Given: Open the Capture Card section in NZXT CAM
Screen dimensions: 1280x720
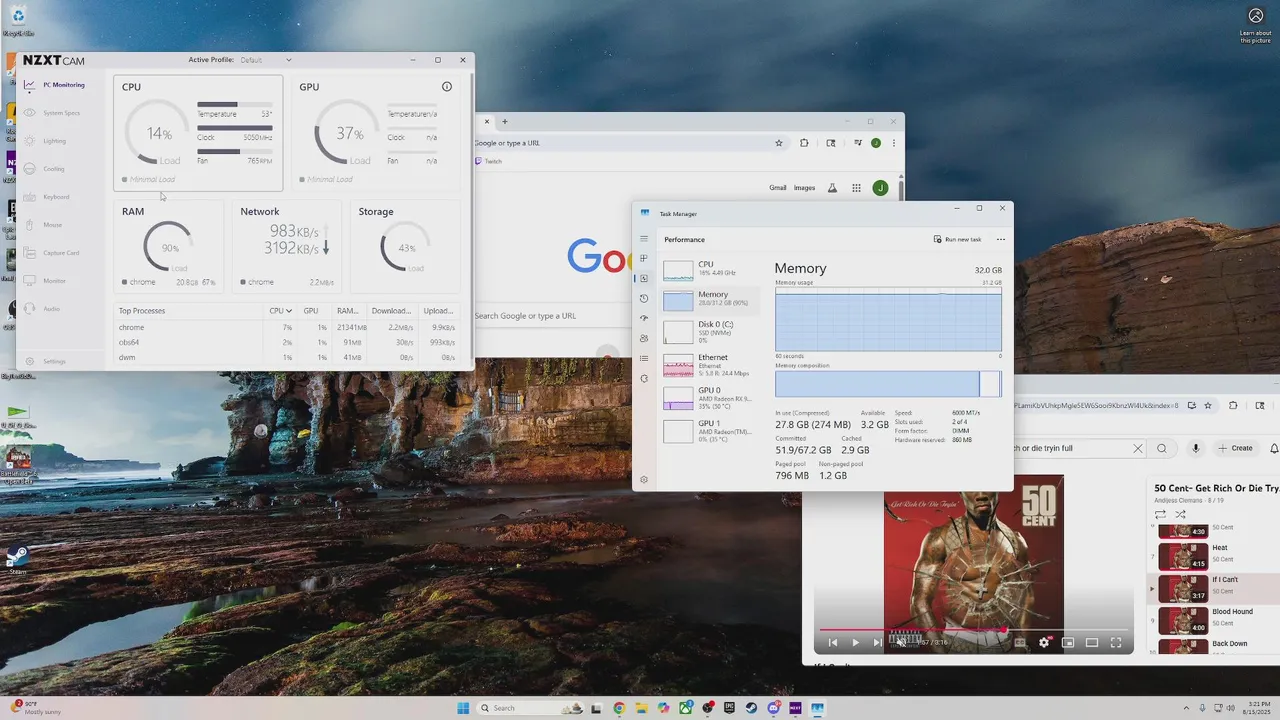Looking at the screenshot, I should tap(51, 253).
